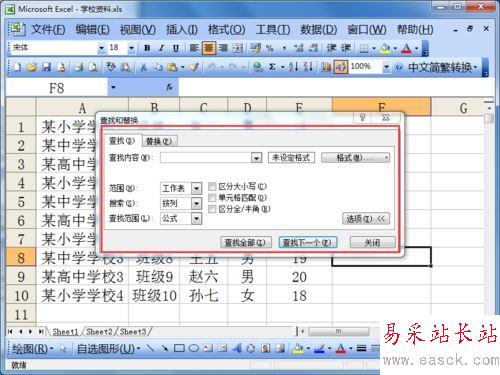Open the 搜索 按列 dropdown
The height and width of the screenshot is (375, 500).
[x=196, y=203]
